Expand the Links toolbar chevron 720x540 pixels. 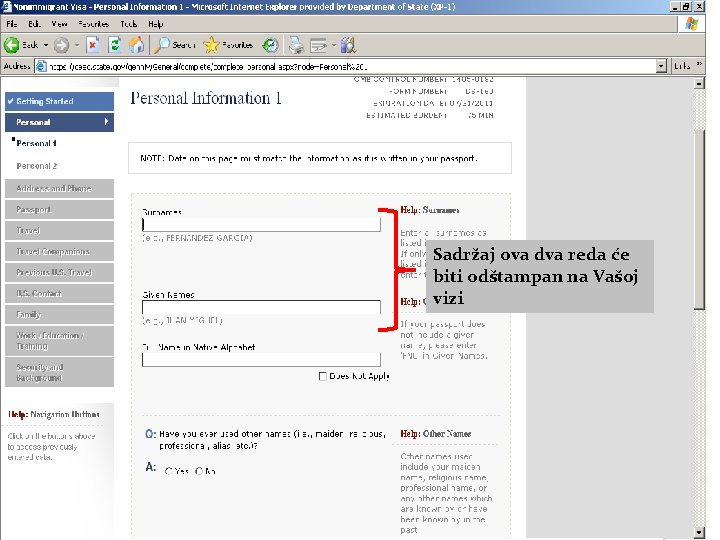tap(699, 64)
